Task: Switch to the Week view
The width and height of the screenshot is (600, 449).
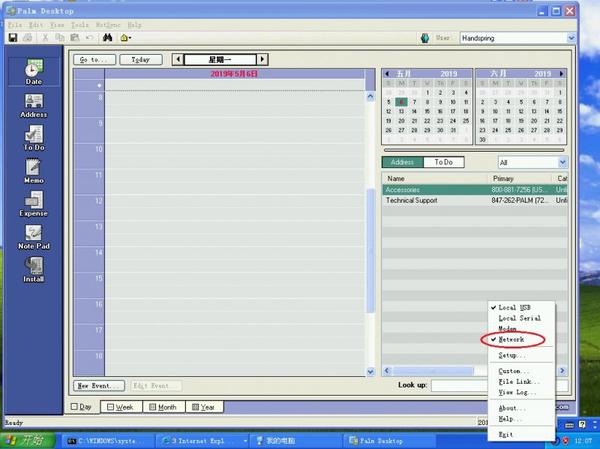Action: pos(120,407)
